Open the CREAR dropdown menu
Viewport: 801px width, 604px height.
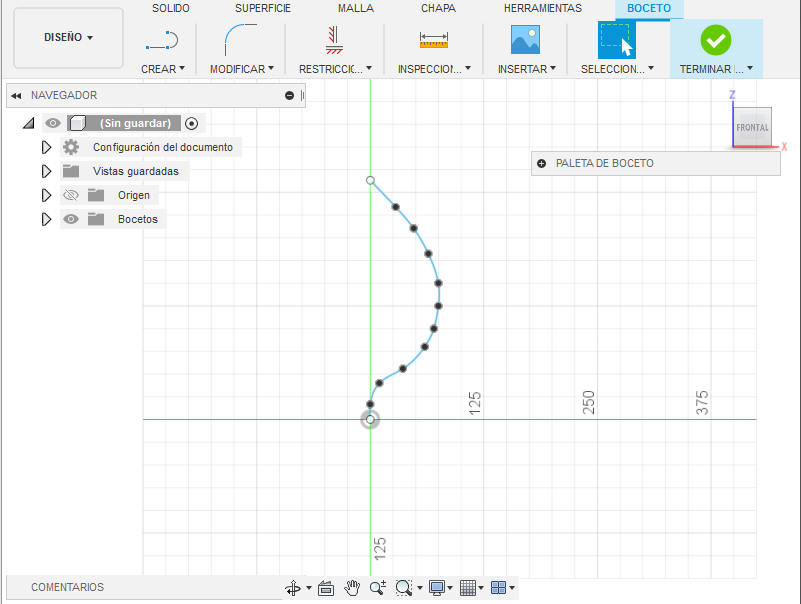[163, 69]
